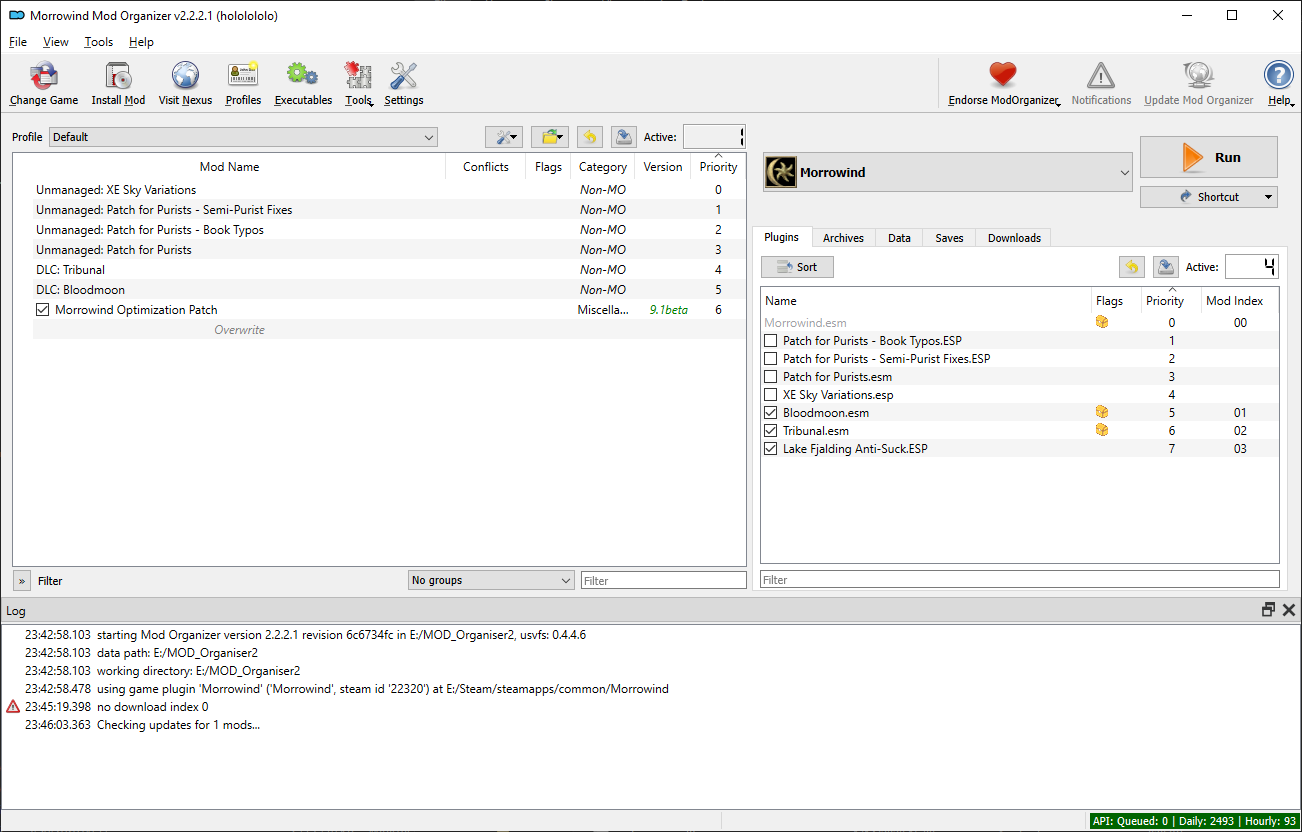1302x832 pixels.
Task: Undock the Log panel
Action: (x=1268, y=610)
